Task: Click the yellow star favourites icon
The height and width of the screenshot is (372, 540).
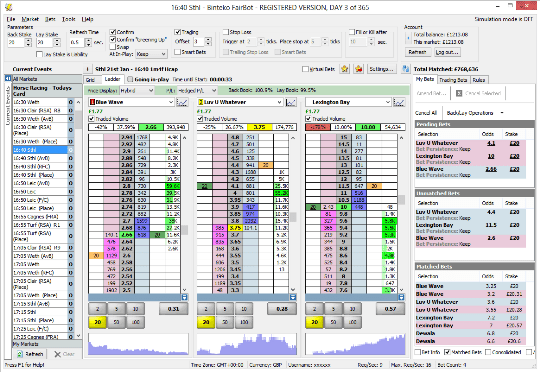Action: coord(344,69)
